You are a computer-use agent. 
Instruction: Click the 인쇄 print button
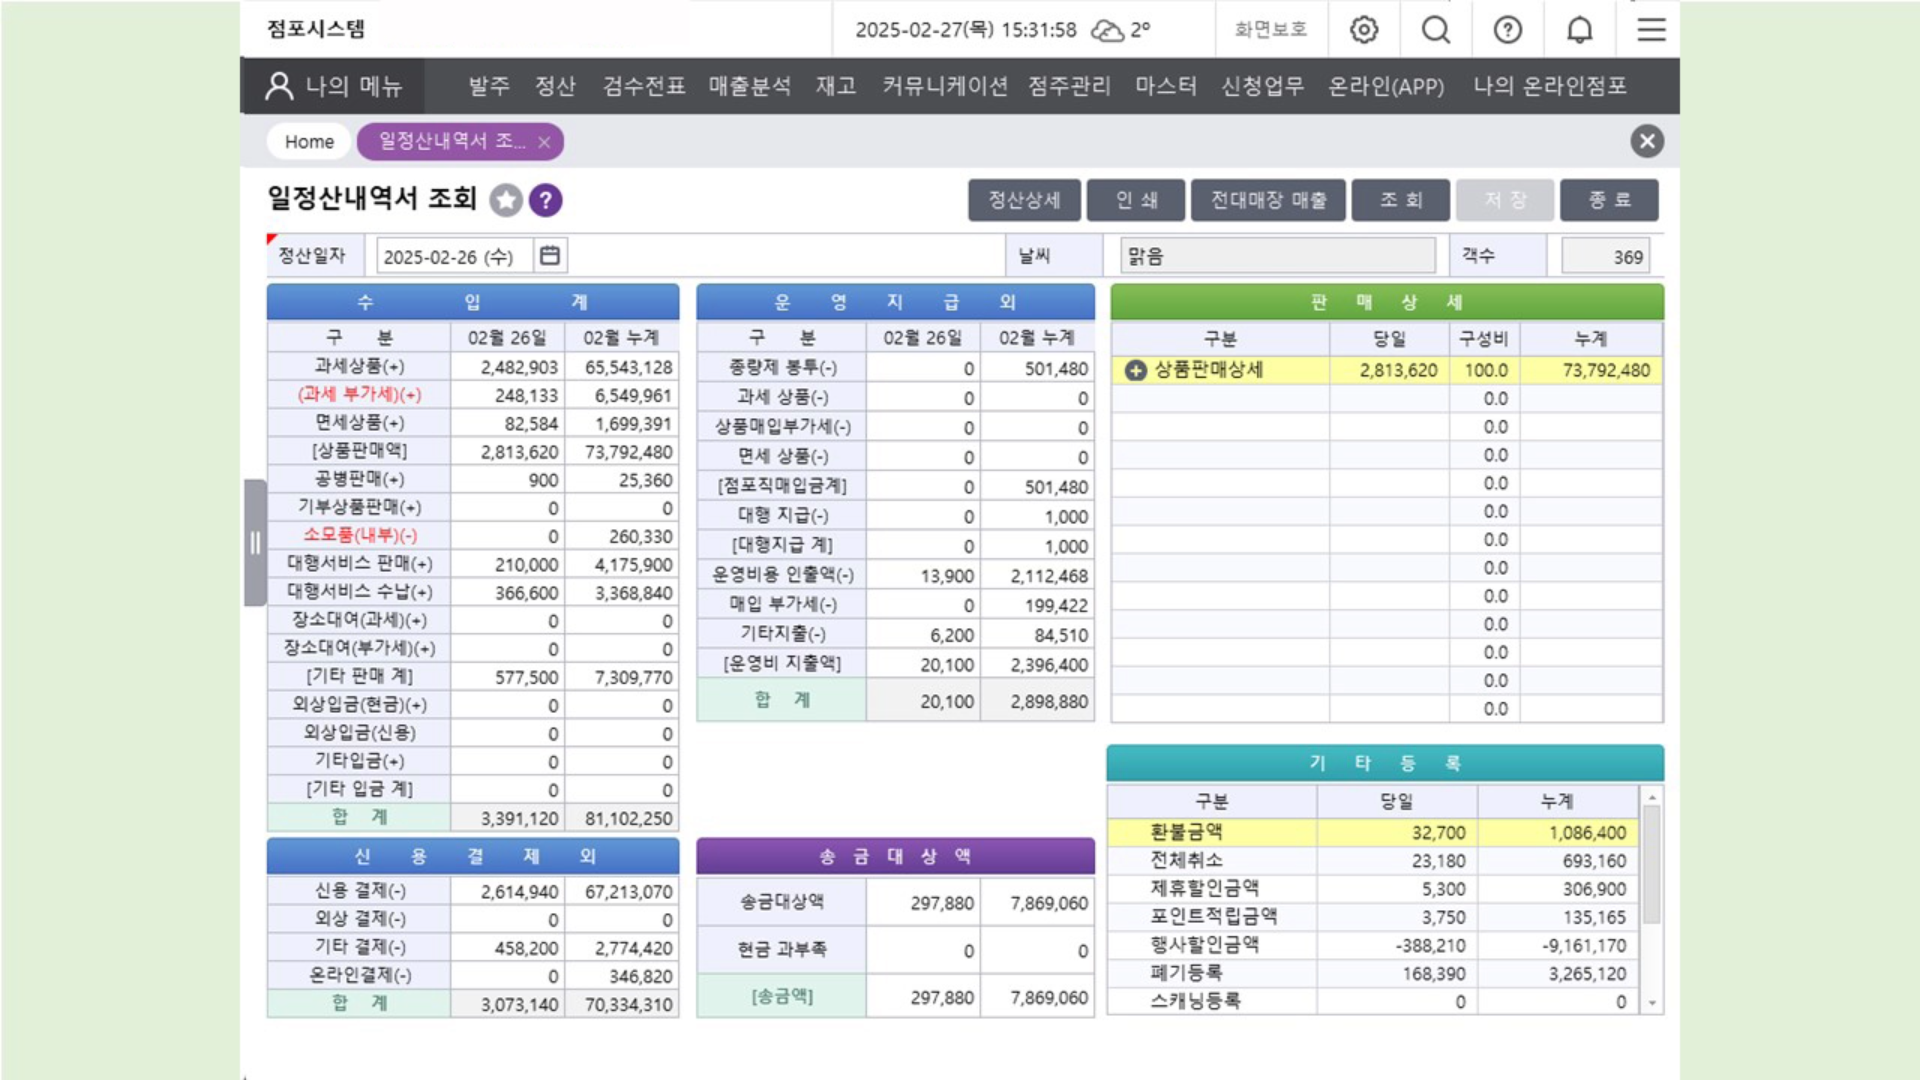[1136, 200]
